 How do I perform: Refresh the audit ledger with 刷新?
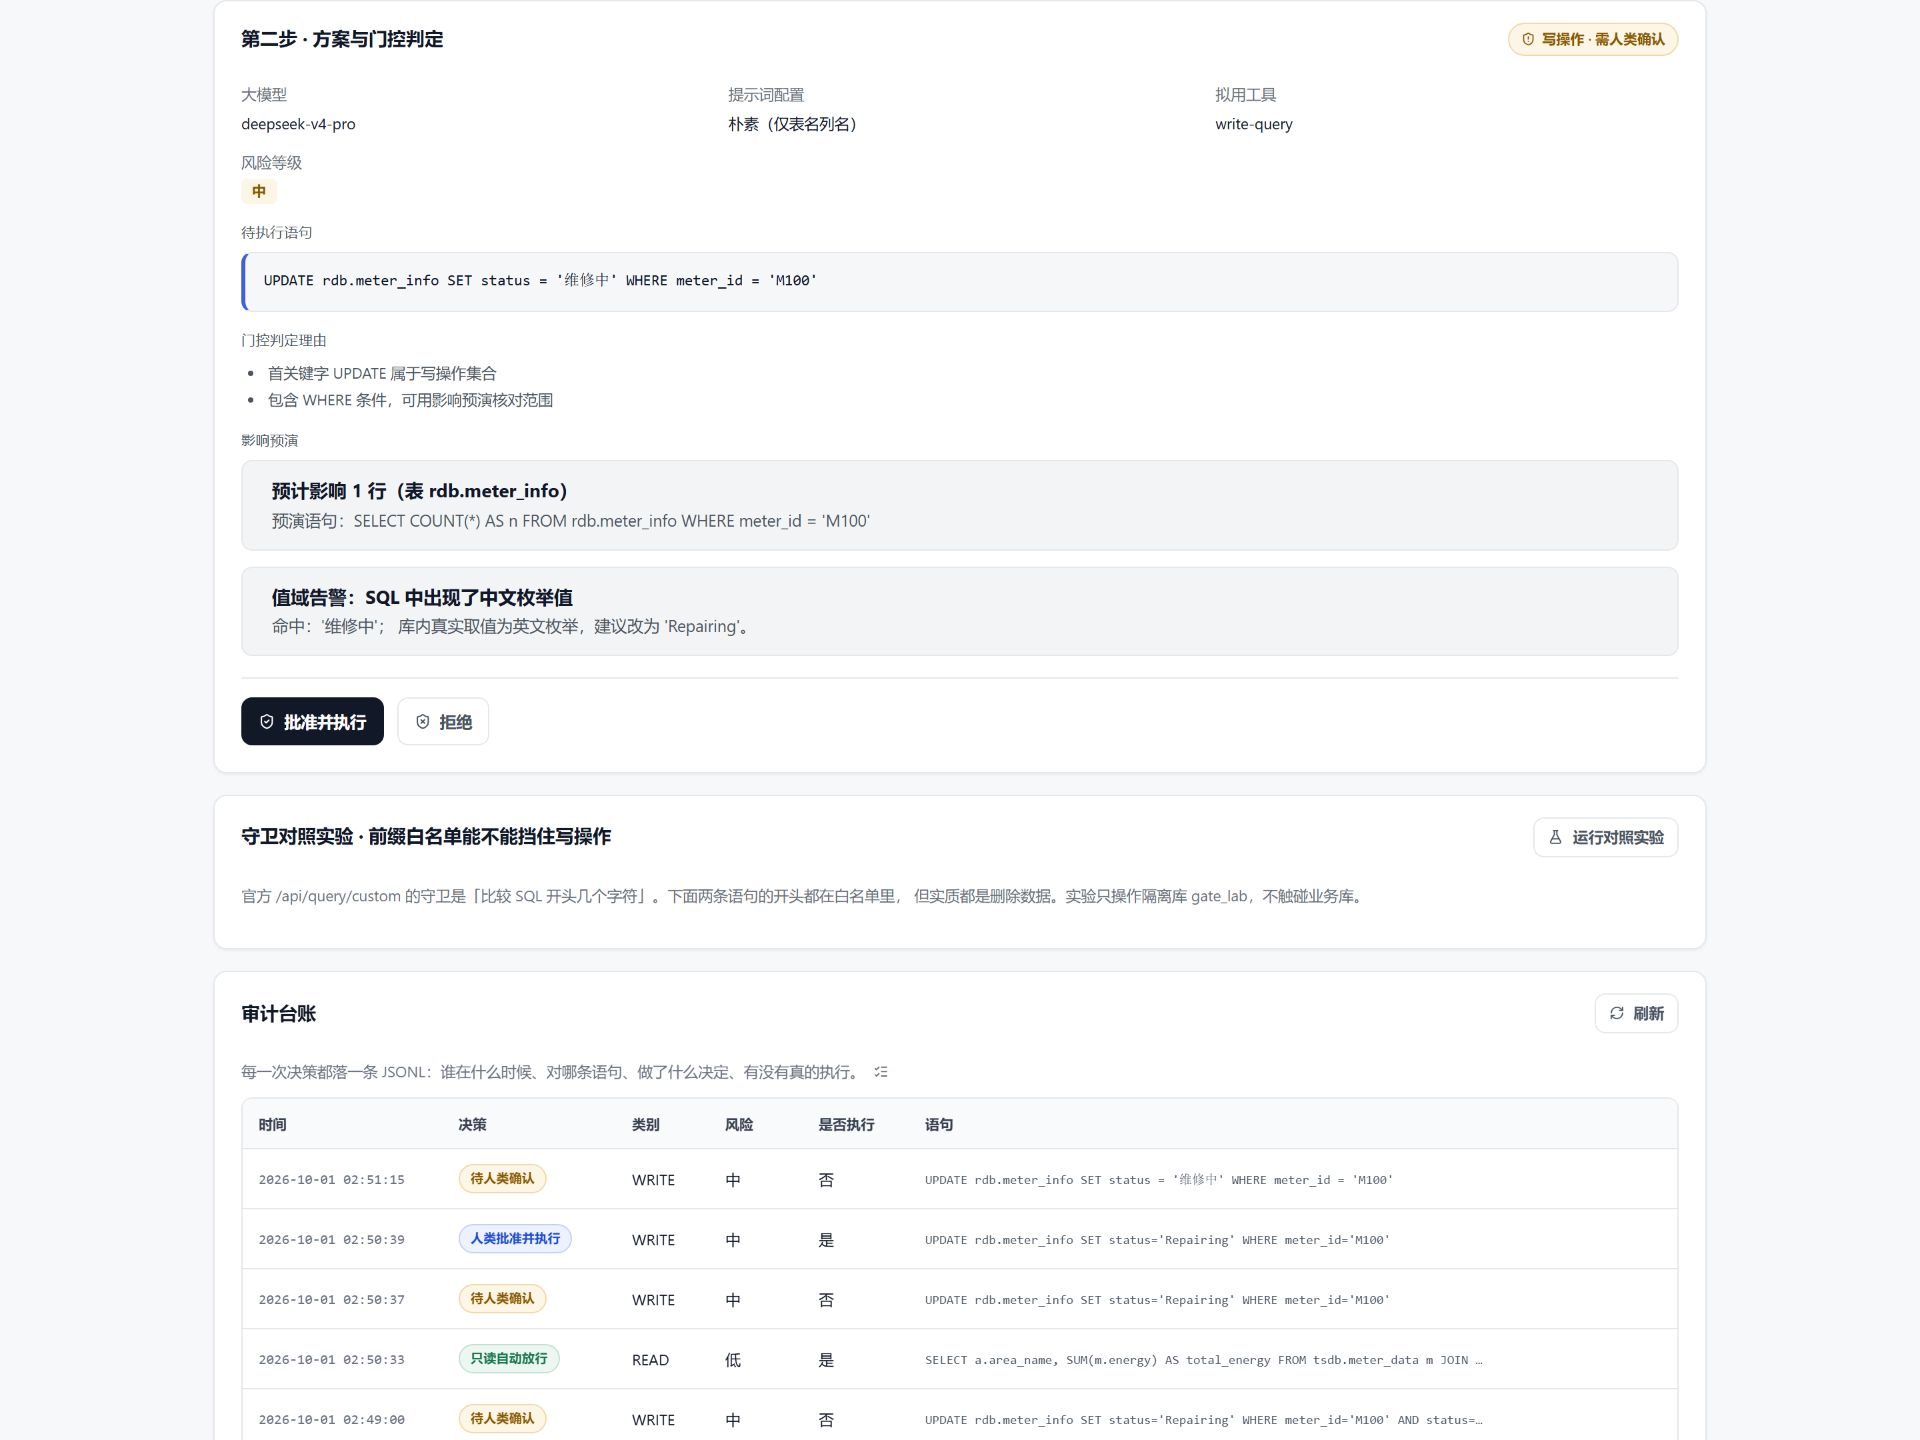click(x=1636, y=1013)
